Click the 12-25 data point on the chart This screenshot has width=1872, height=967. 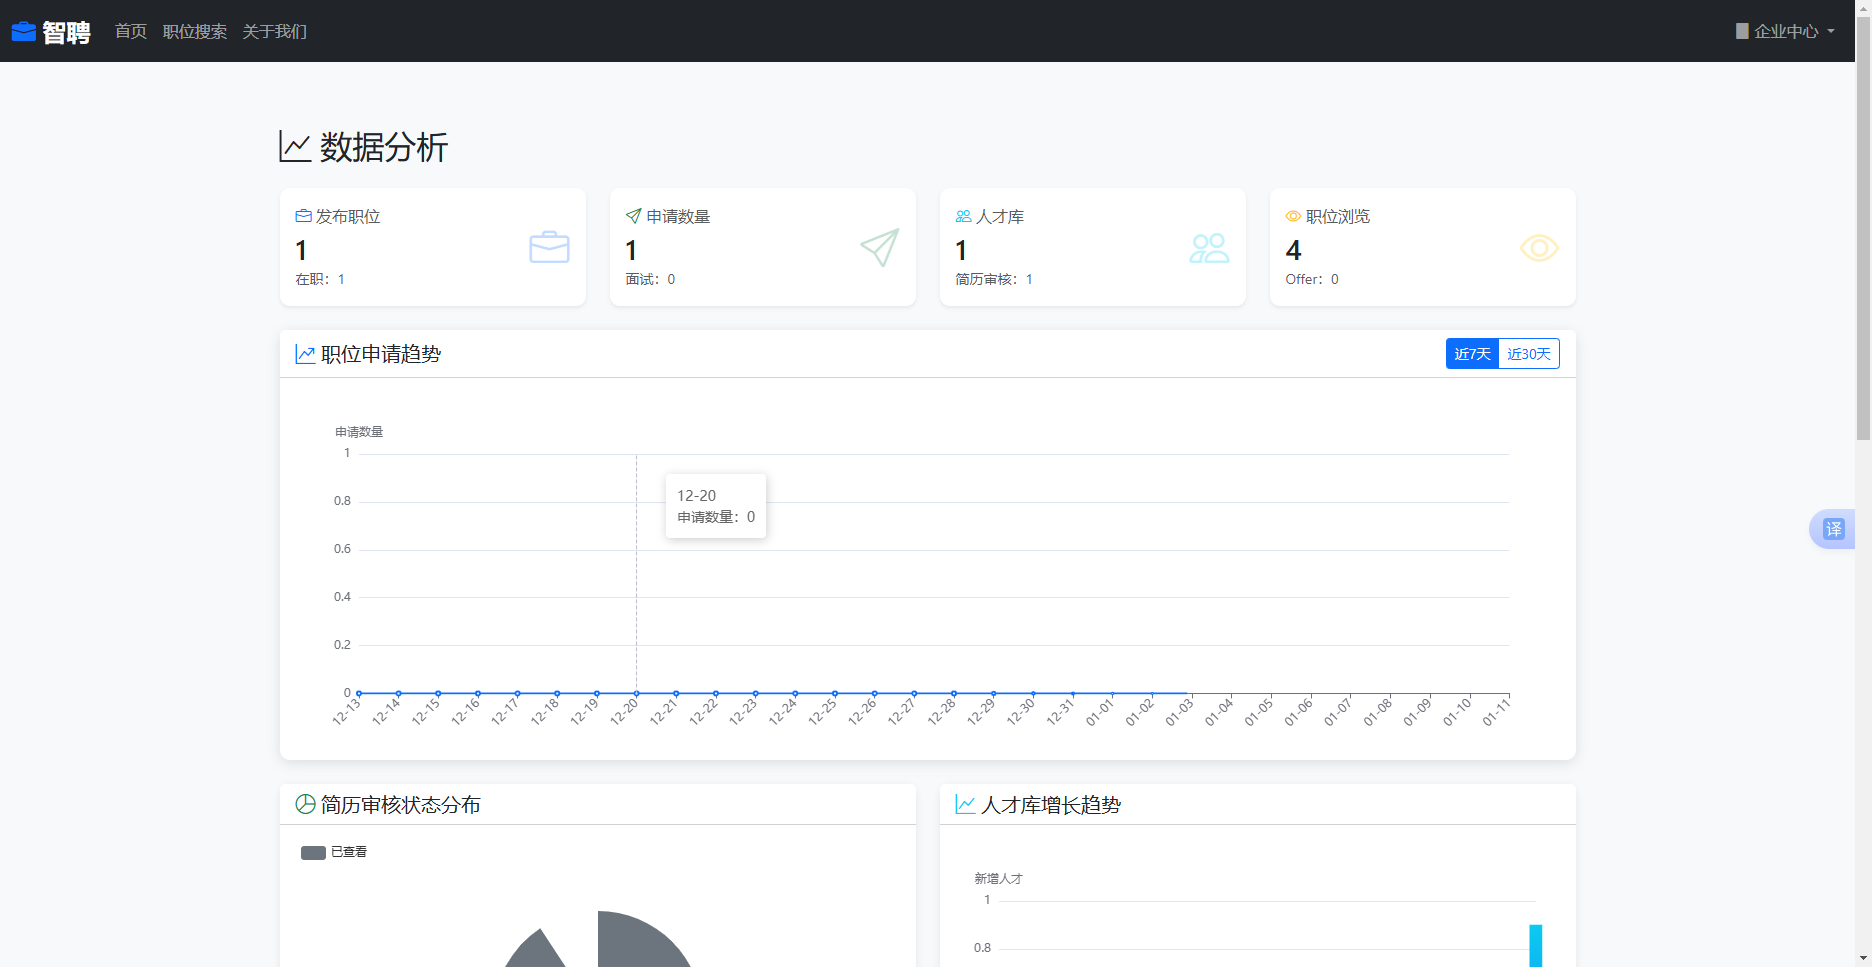coord(835,693)
